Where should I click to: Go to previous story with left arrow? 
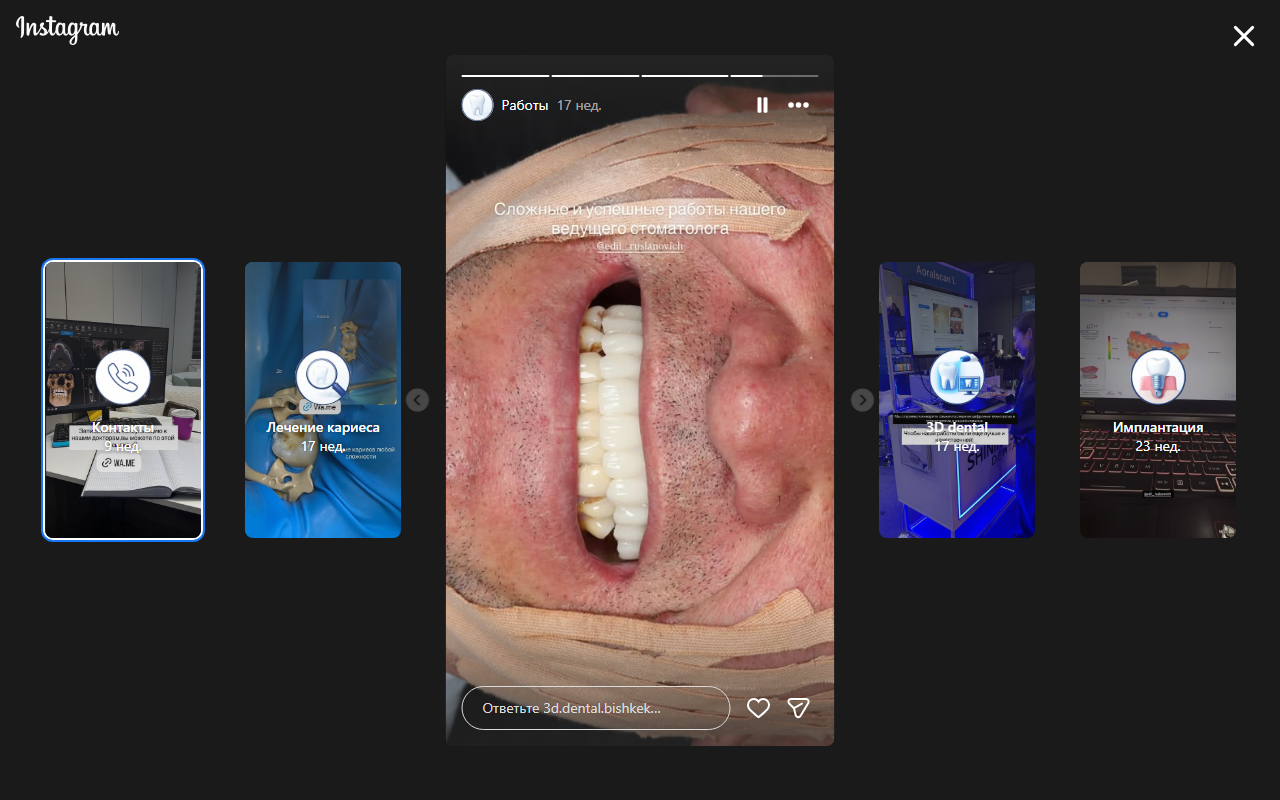pyautogui.click(x=418, y=400)
